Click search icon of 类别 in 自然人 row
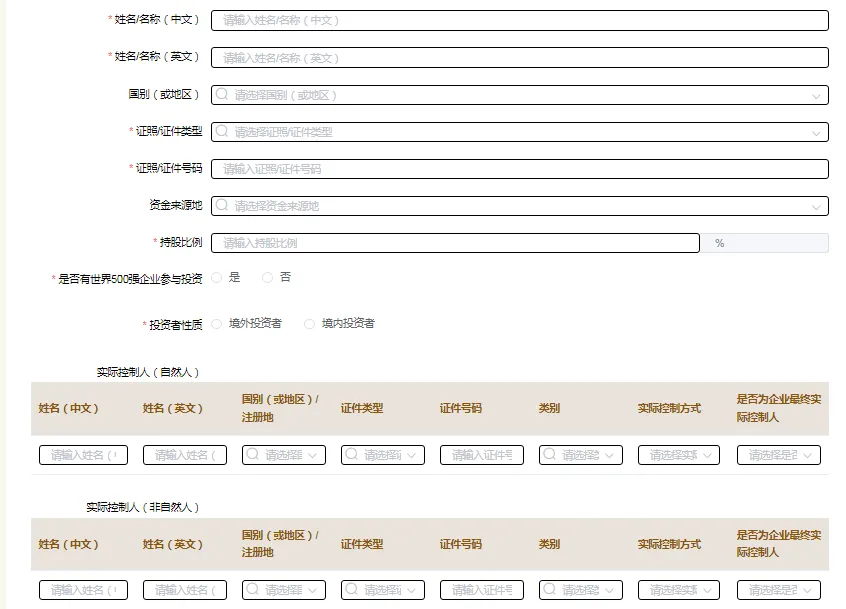 tap(549, 454)
